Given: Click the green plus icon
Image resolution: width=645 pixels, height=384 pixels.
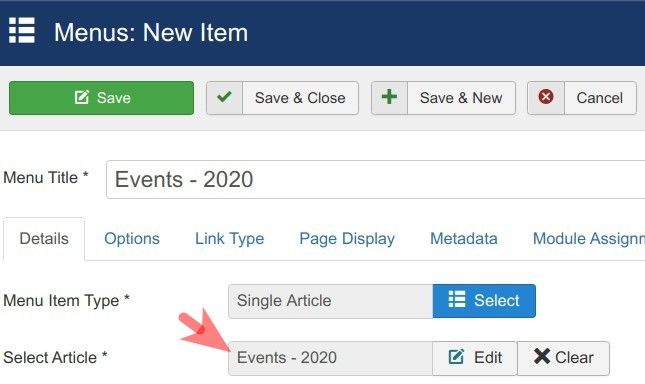Looking at the screenshot, I should (x=389, y=97).
